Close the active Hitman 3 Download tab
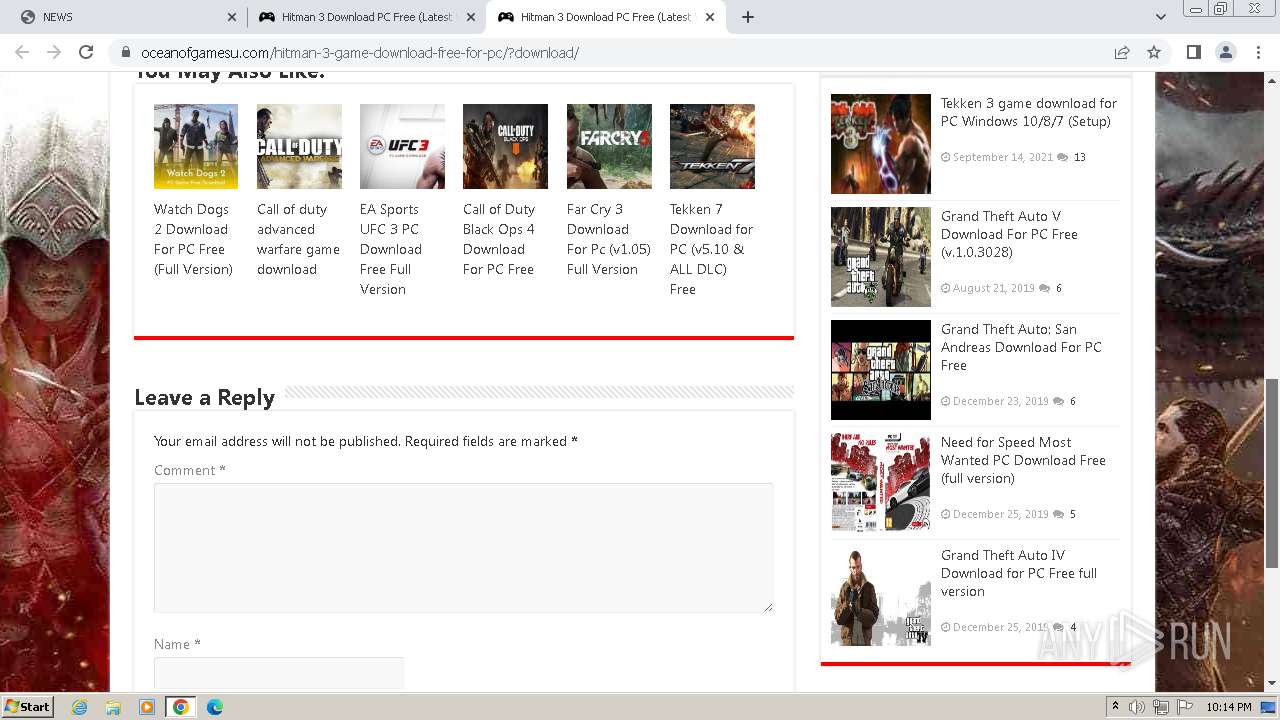The width and height of the screenshot is (1280, 720). tap(710, 17)
